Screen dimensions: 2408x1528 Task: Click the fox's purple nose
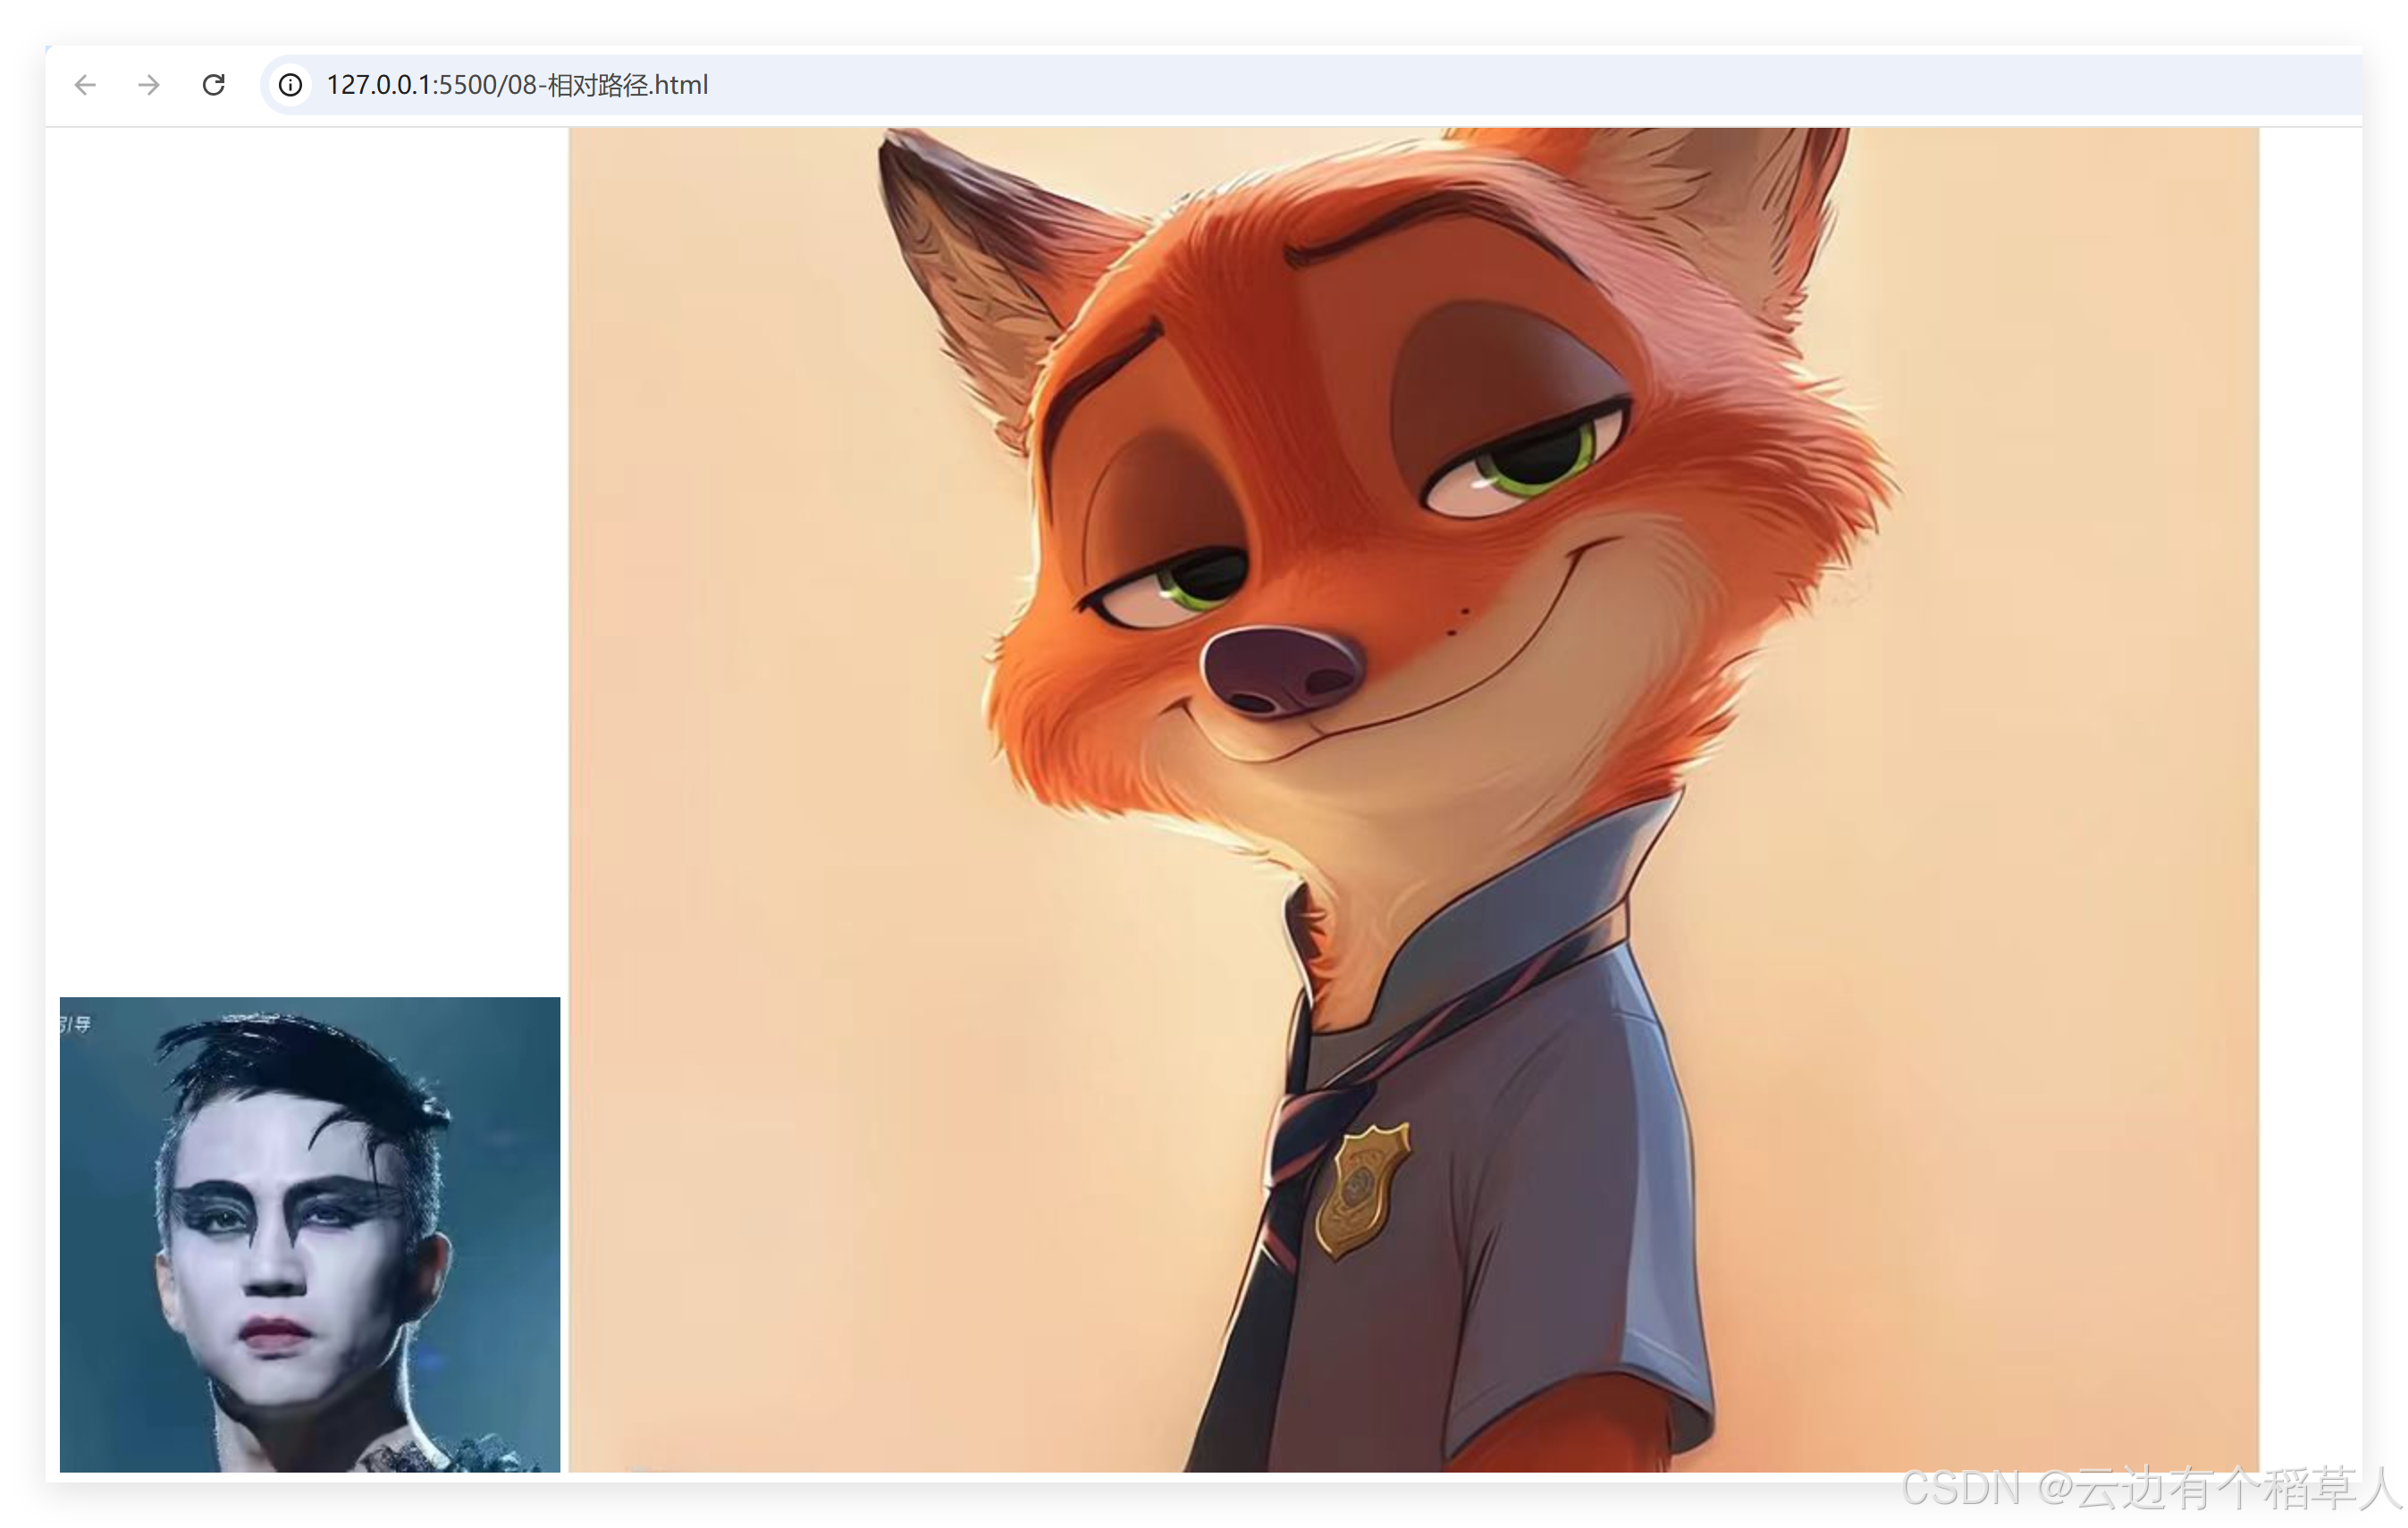point(1282,670)
